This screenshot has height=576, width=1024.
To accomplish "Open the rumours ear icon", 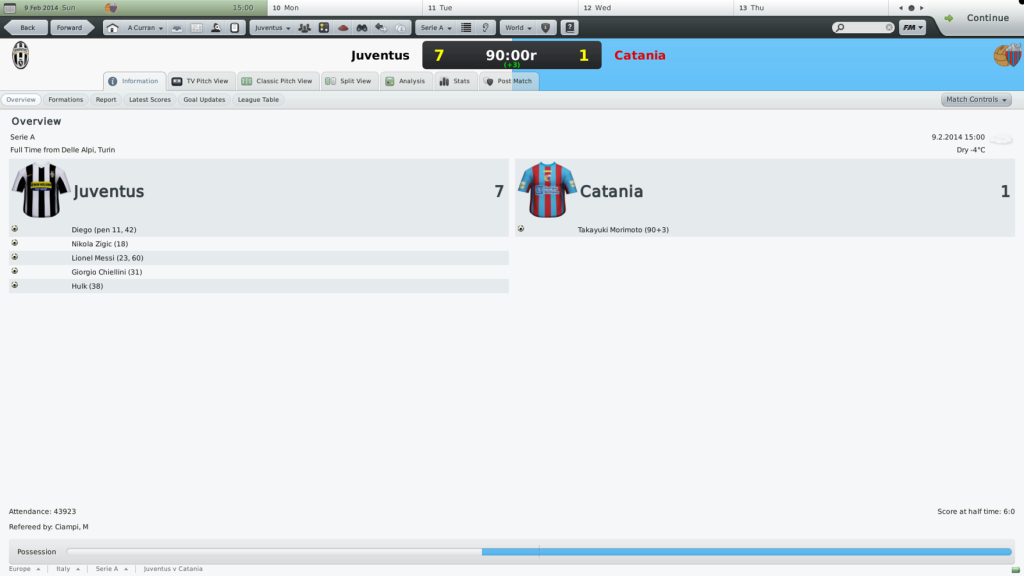I will click(x=485, y=28).
